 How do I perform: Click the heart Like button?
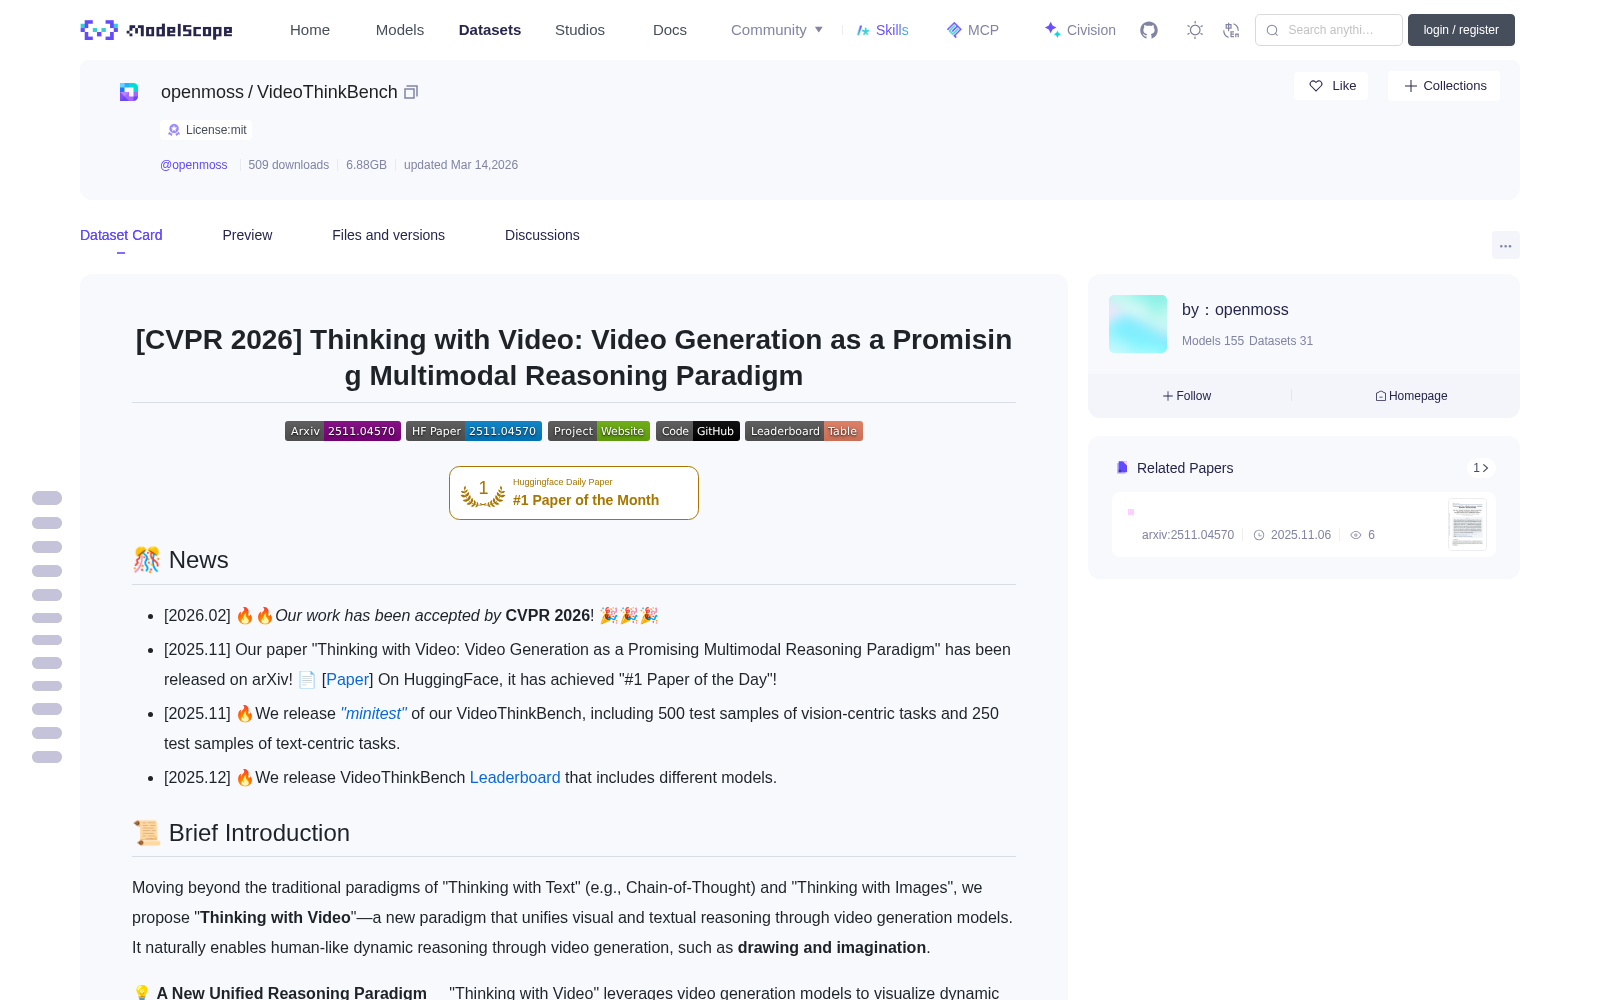[1331, 86]
